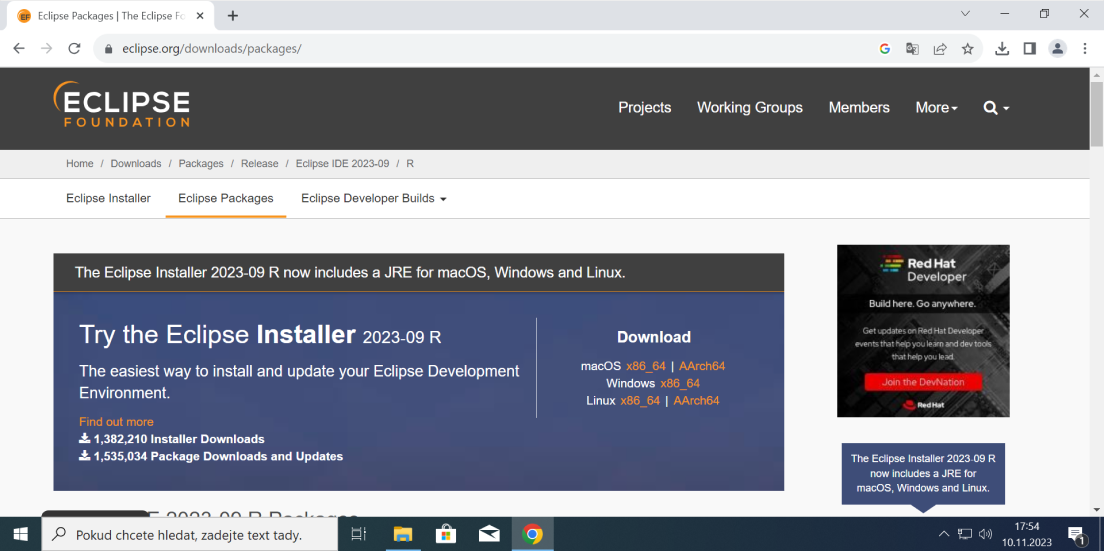Expand the More menu in header
The image size is (1104, 551).
(x=936, y=108)
